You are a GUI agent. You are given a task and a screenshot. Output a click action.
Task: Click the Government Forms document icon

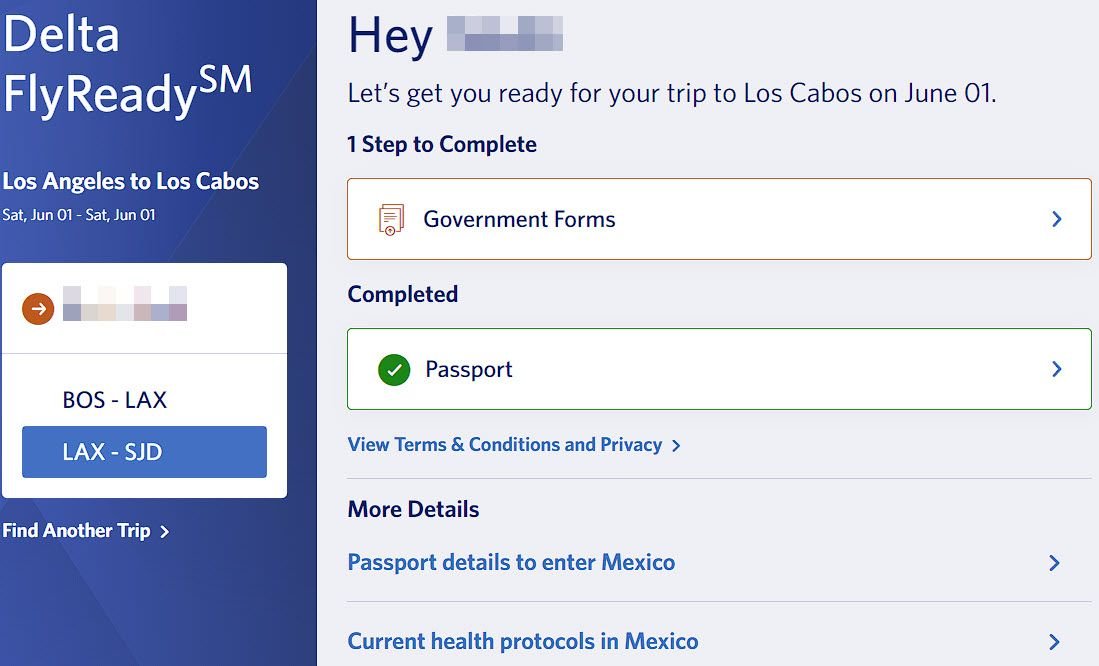(391, 219)
